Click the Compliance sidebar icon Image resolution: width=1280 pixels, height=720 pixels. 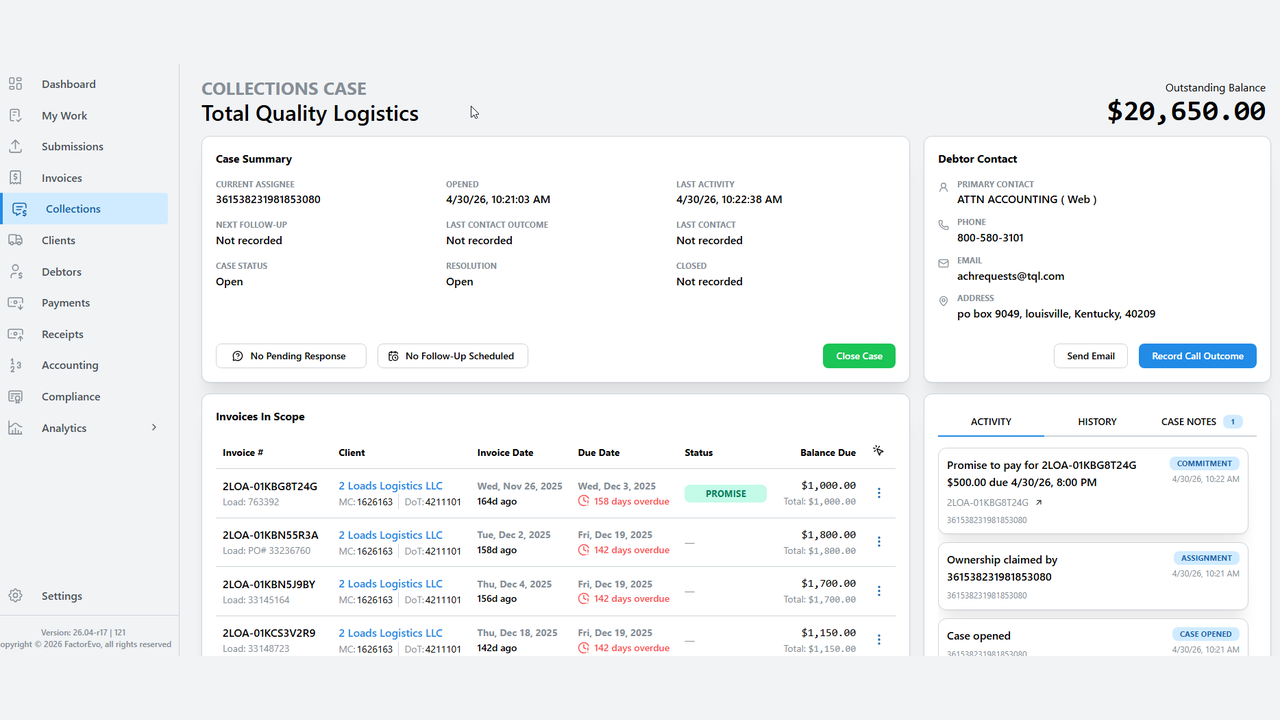tap(15, 396)
